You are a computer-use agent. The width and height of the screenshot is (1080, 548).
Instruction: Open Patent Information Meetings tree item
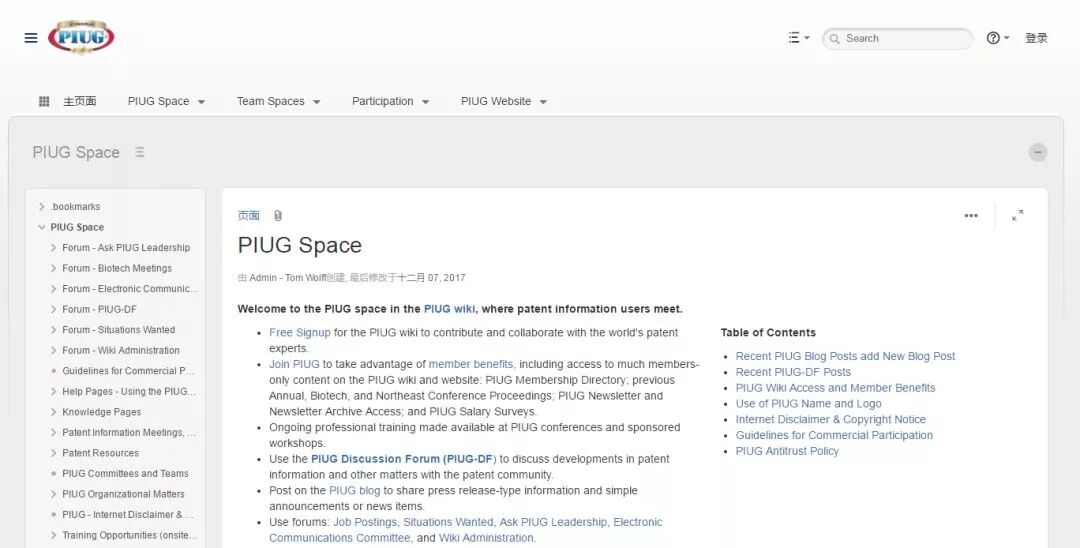tap(129, 432)
